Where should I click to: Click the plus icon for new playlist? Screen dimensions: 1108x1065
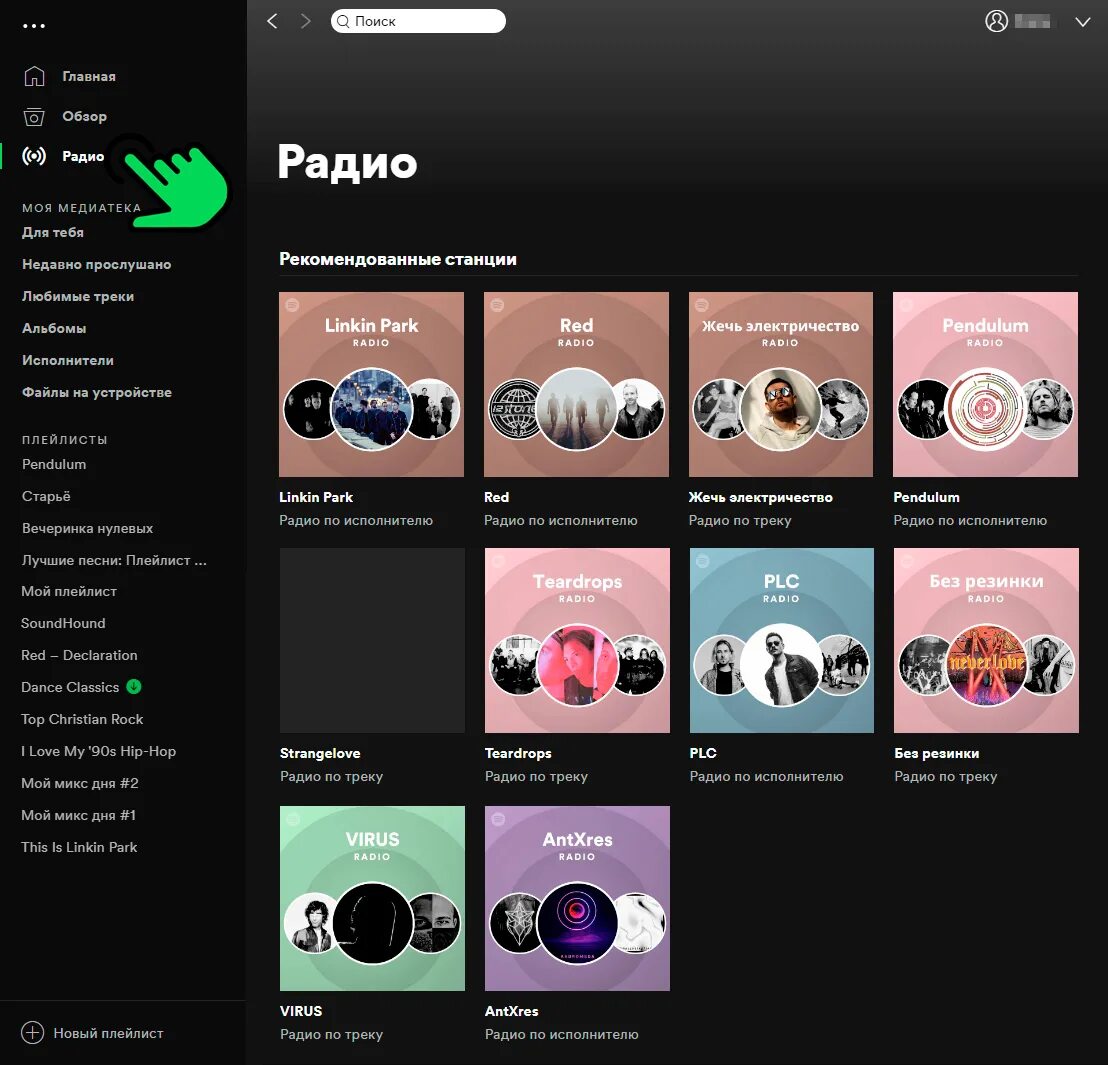tap(33, 1033)
